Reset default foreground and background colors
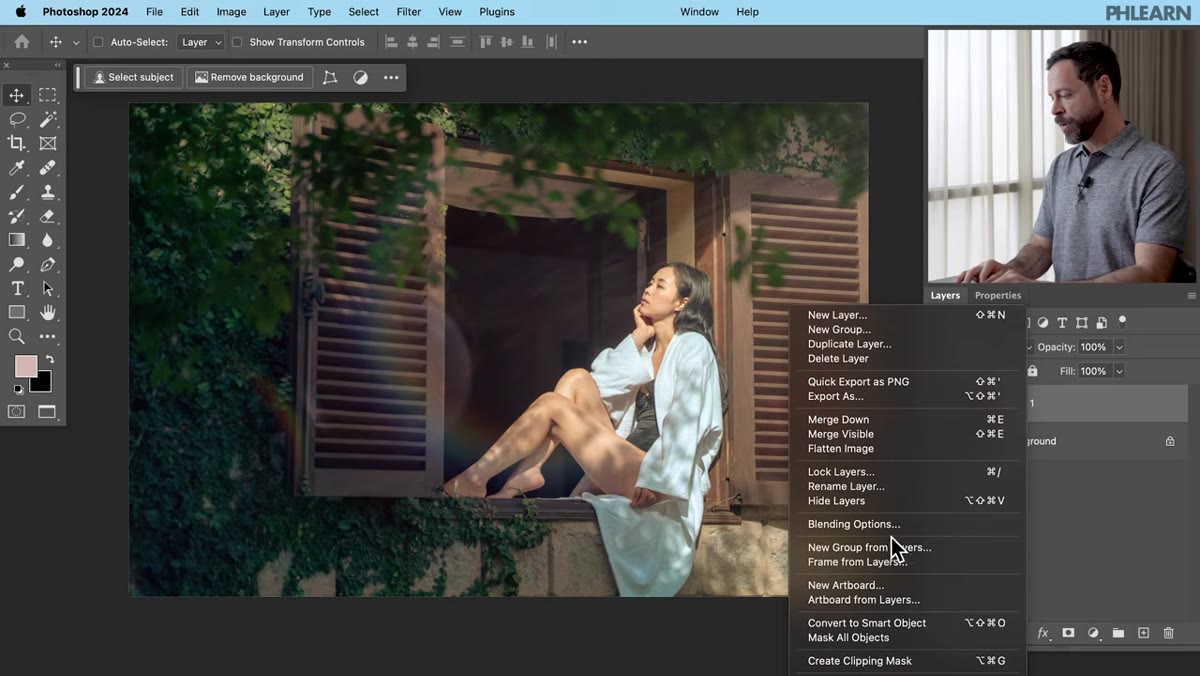 pyautogui.click(x=17, y=389)
